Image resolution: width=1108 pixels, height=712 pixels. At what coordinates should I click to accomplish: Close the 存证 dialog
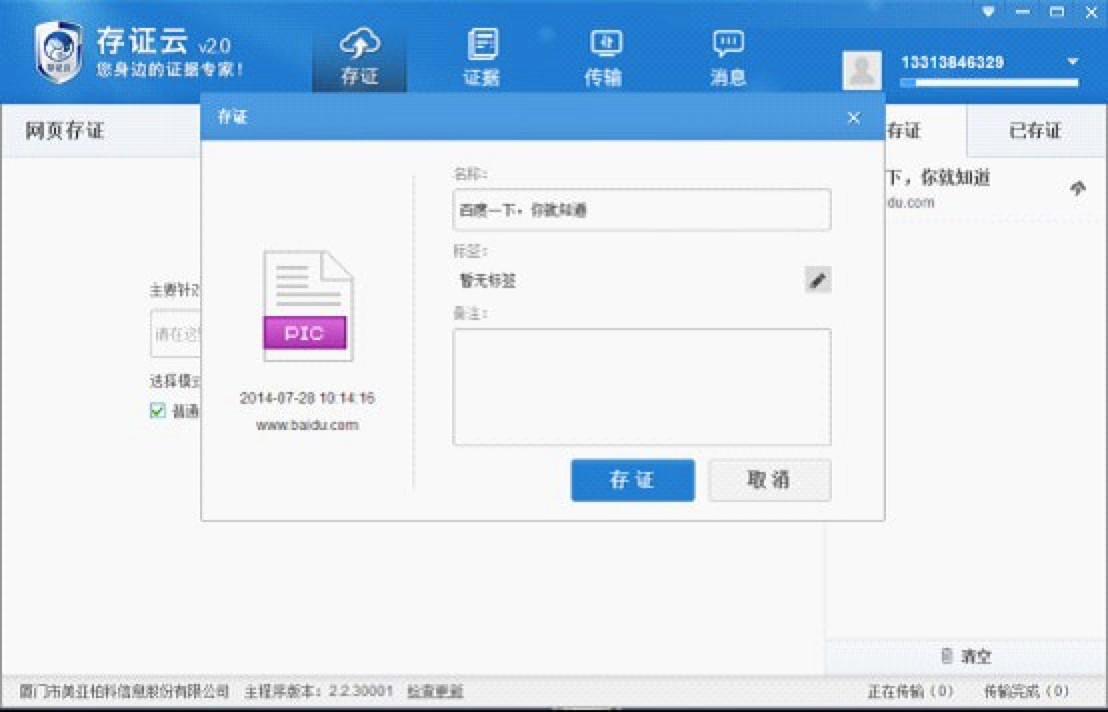click(x=854, y=118)
